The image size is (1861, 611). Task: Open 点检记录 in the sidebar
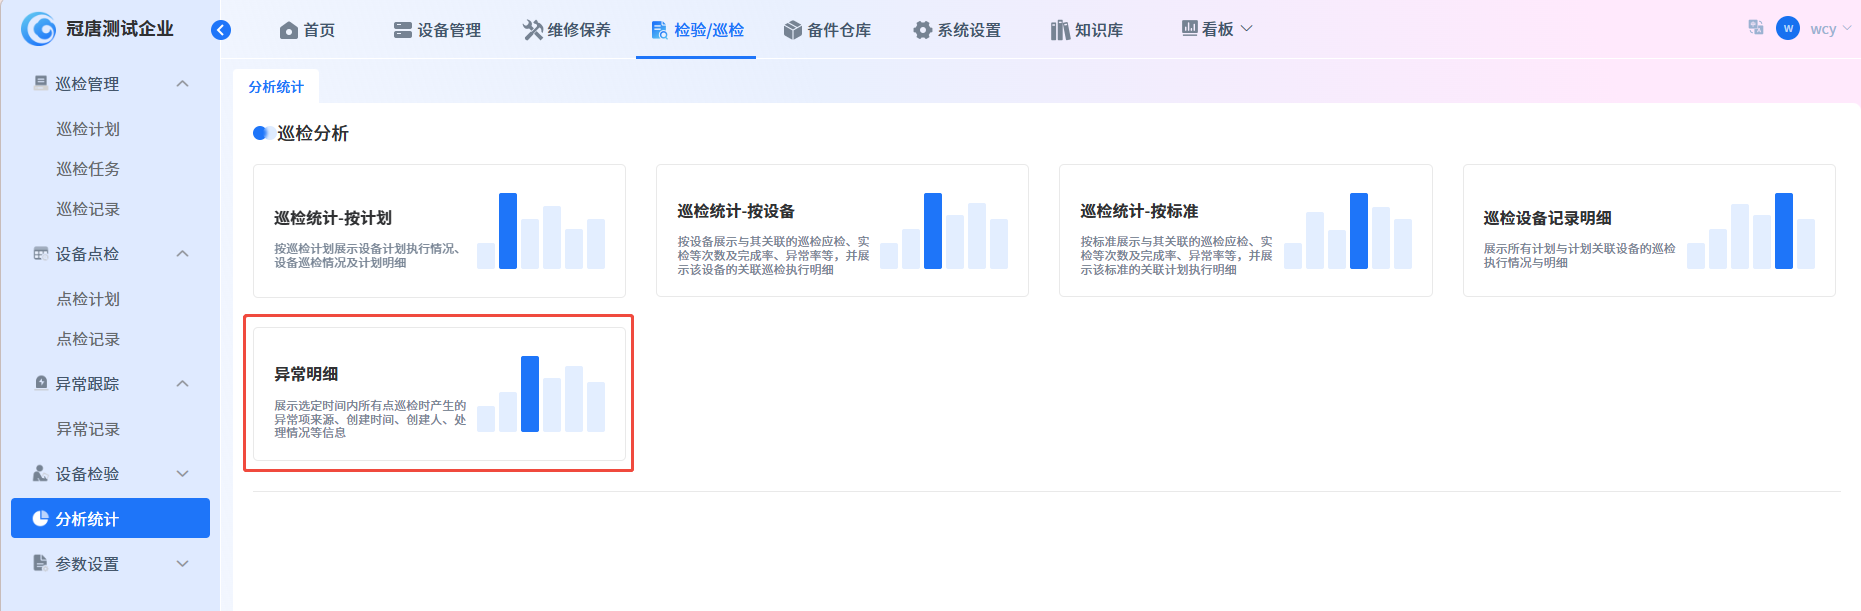coord(88,339)
